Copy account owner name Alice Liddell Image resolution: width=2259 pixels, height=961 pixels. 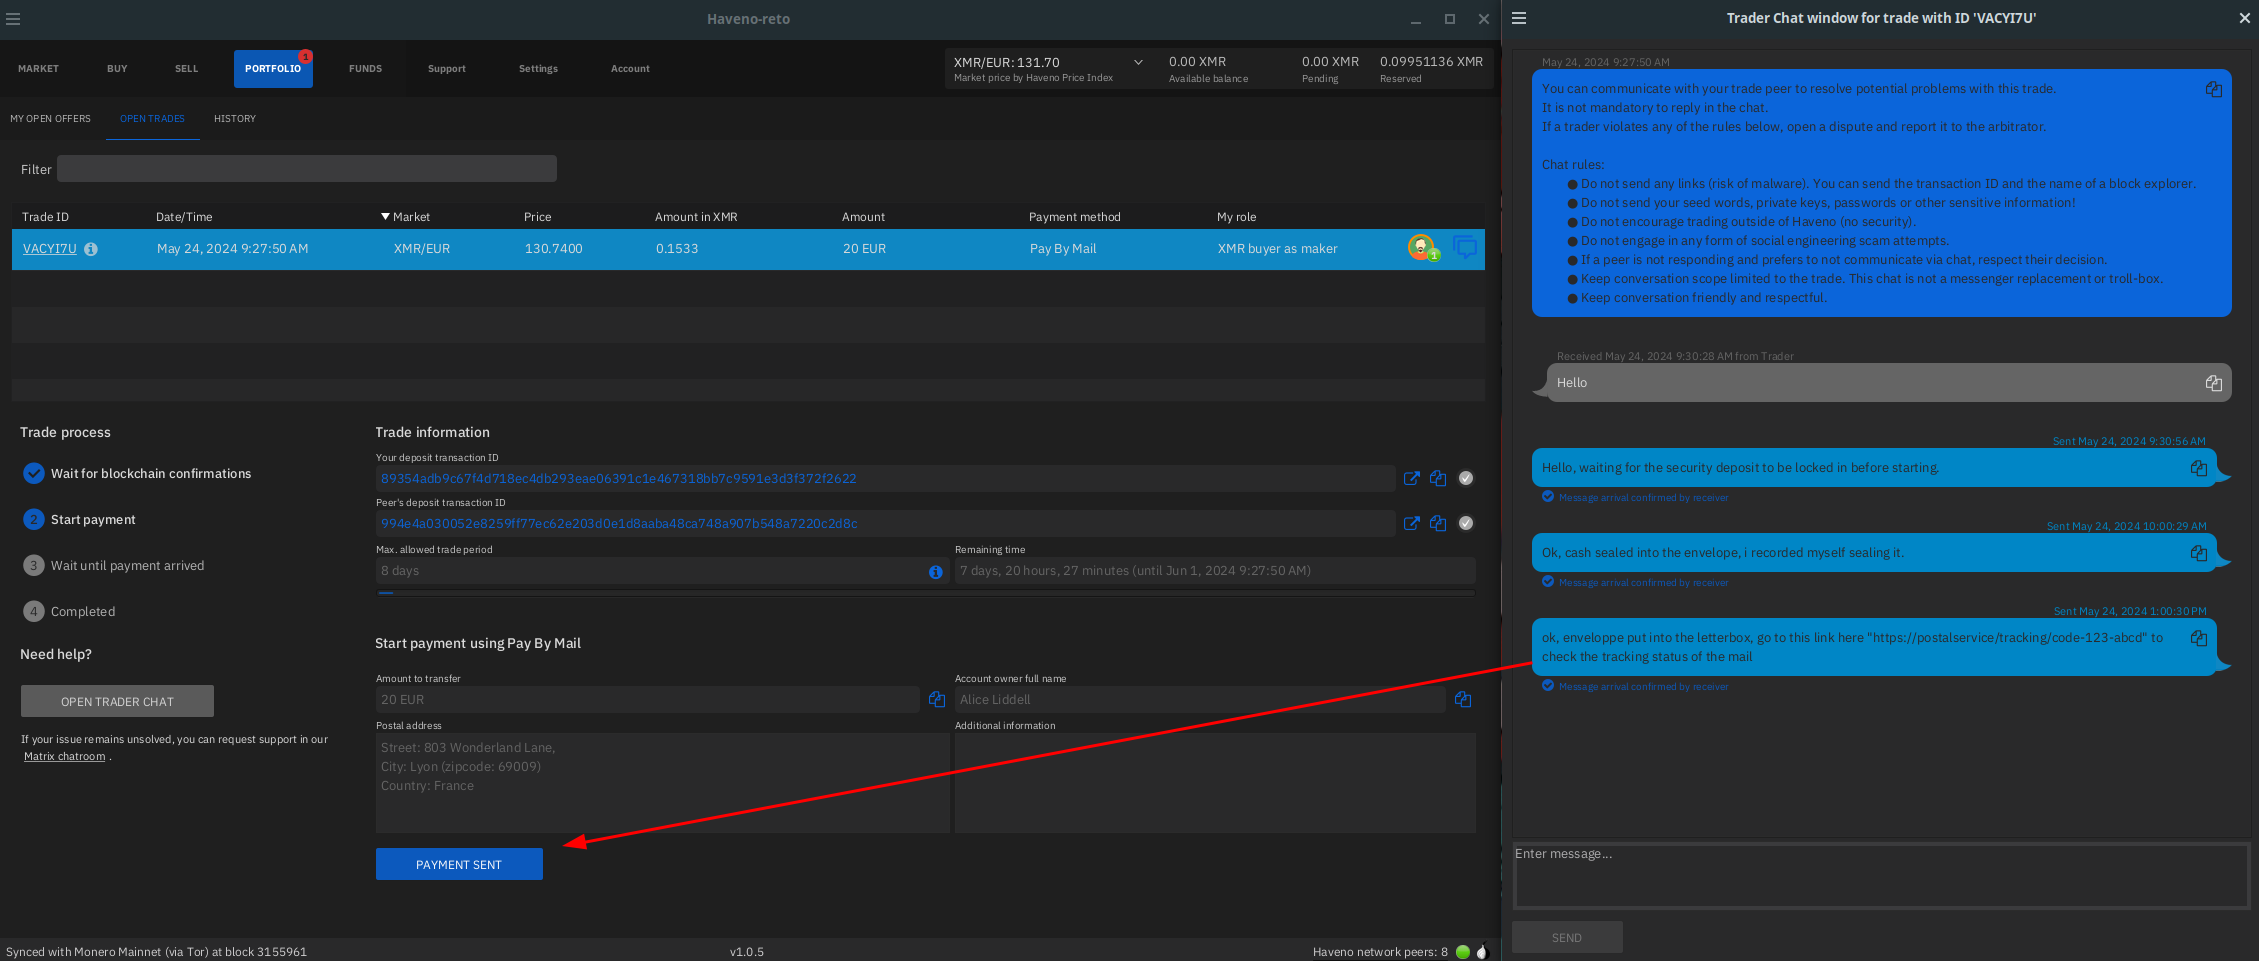coord(1463,700)
